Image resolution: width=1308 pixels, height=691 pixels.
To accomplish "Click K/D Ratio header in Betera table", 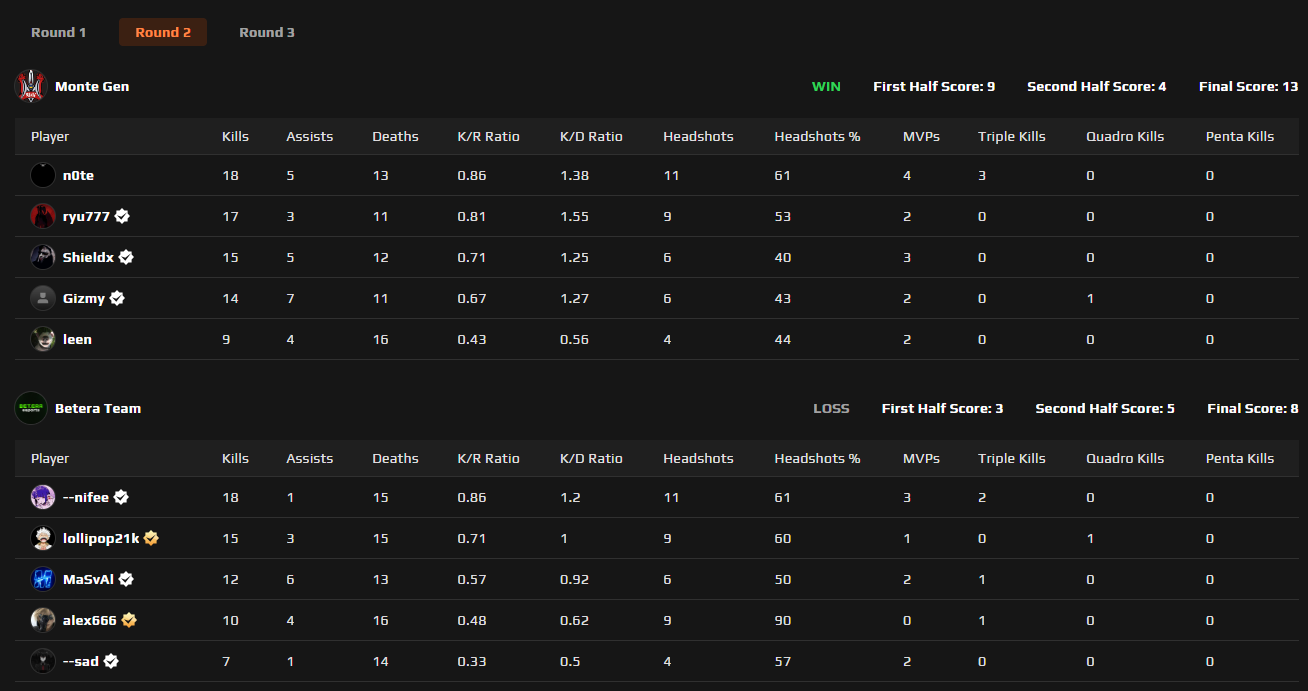I will tap(591, 458).
